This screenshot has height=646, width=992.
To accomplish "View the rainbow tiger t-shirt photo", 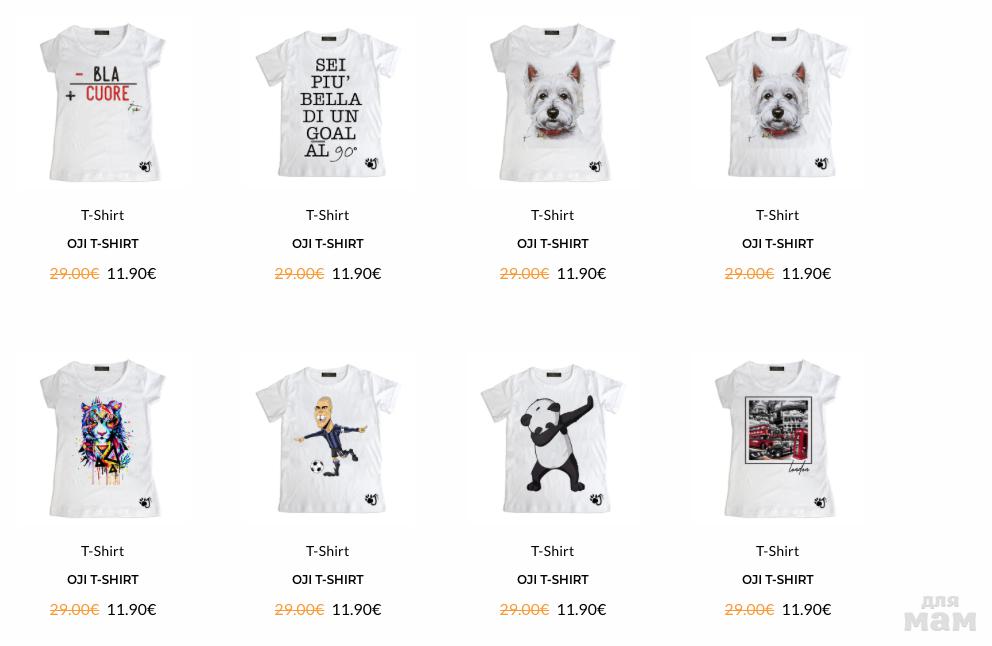I will point(102,438).
